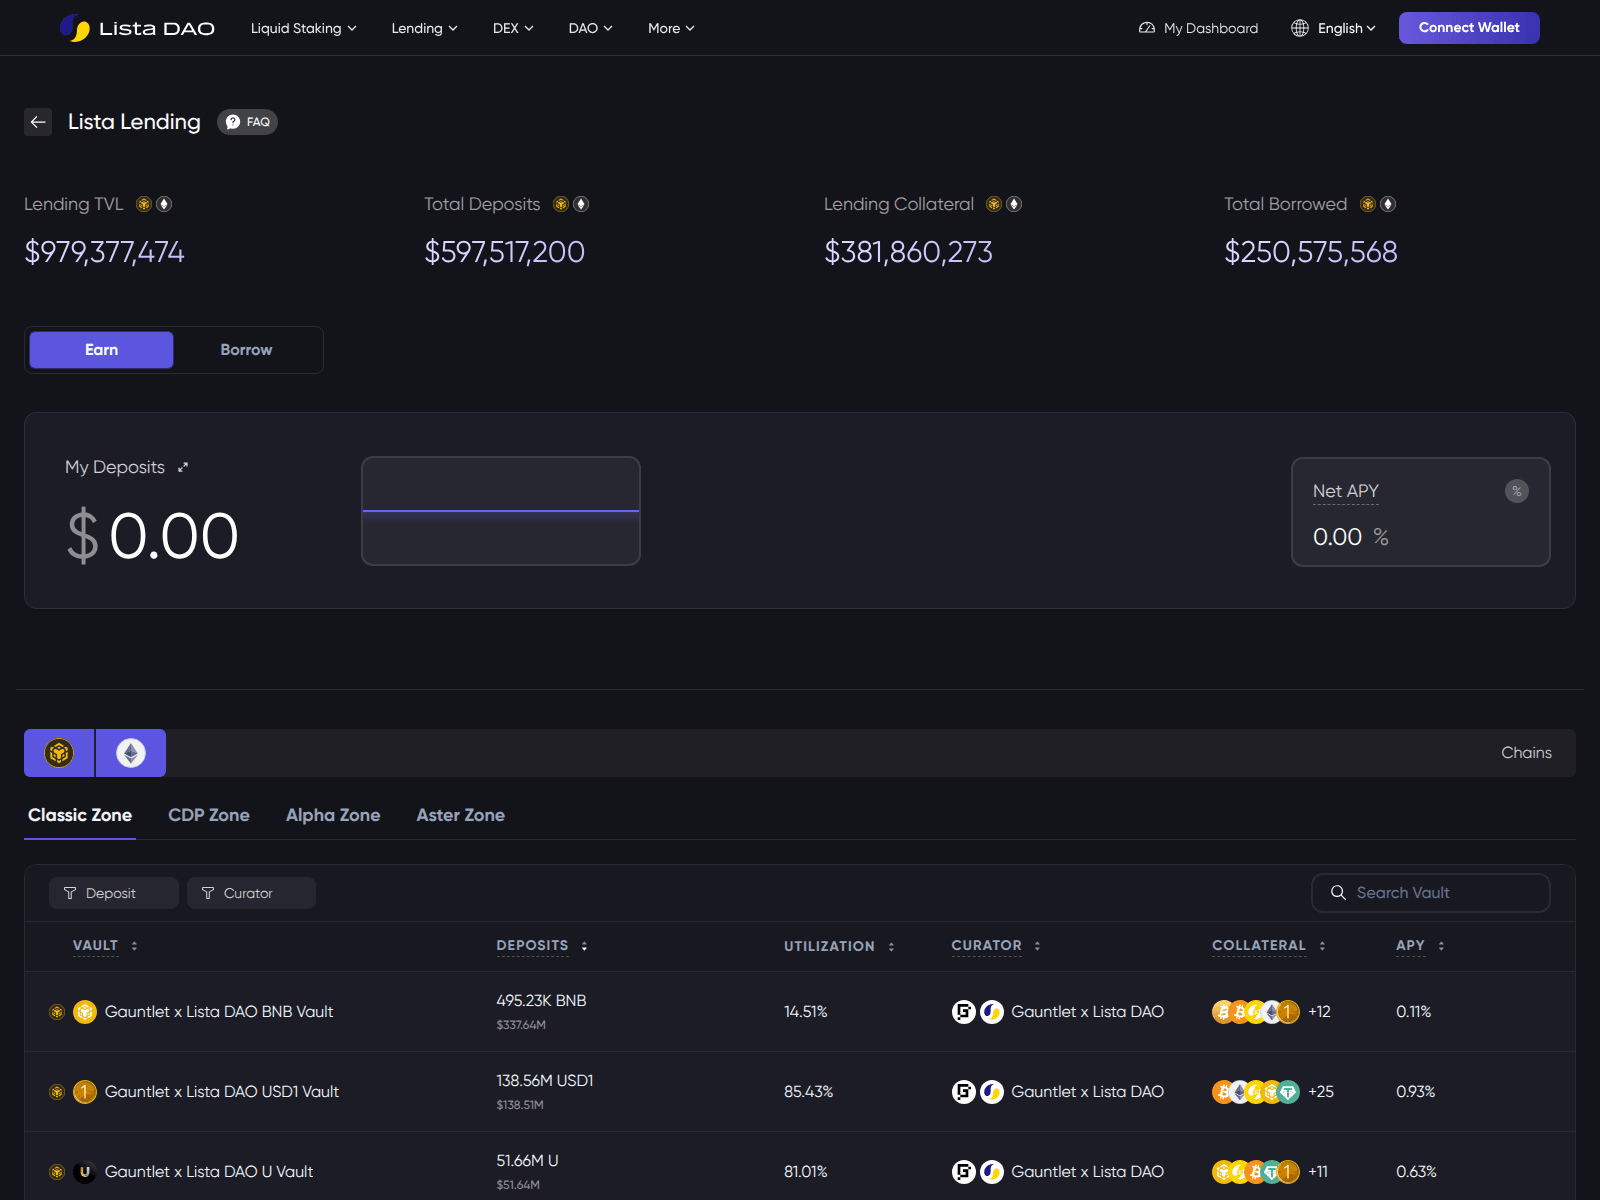Click the Connect Wallet button
Viewport: 1600px width, 1200px height.
coord(1469,28)
